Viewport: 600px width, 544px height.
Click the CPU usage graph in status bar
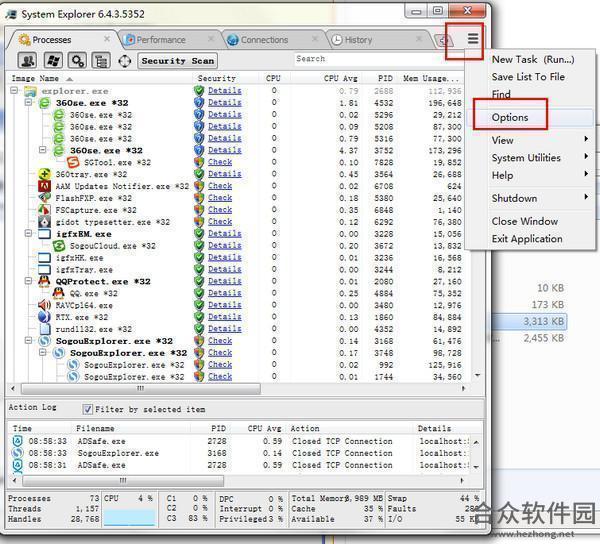pos(130,518)
